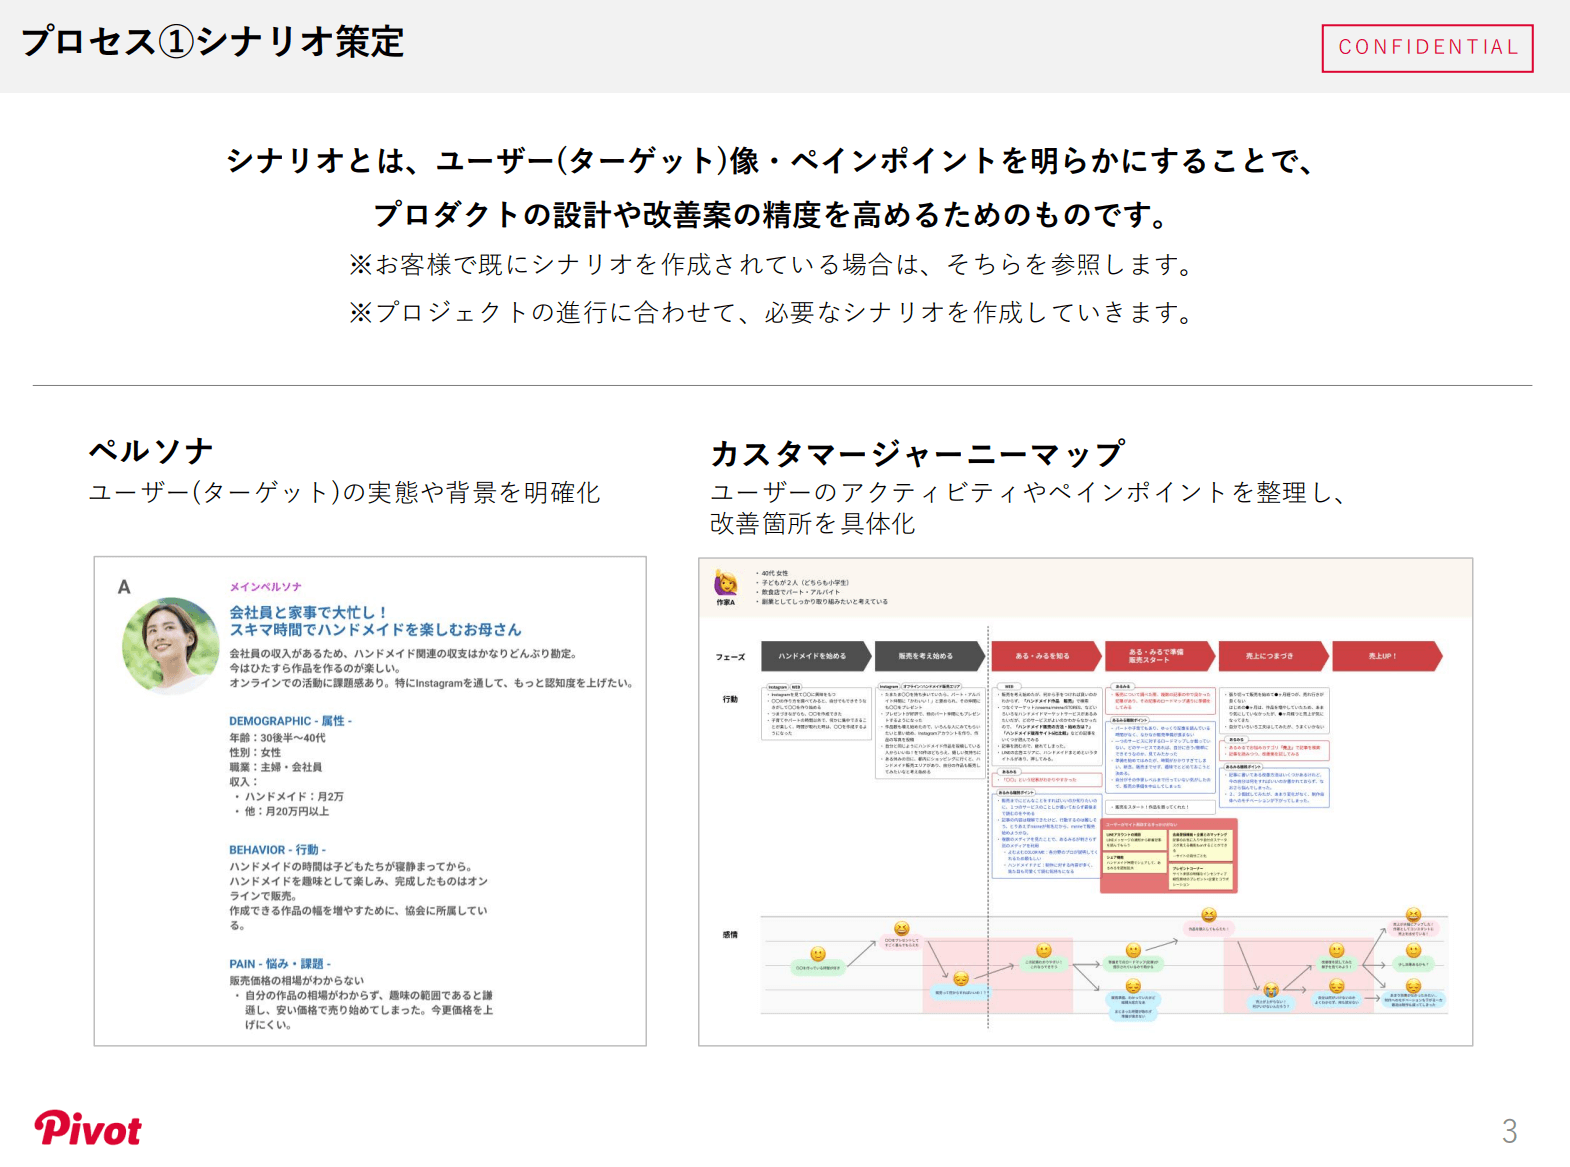Select the ハンドメイドを始める phase arrow
This screenshot has width=1570, height=1167.
click(x=817, y=656)
